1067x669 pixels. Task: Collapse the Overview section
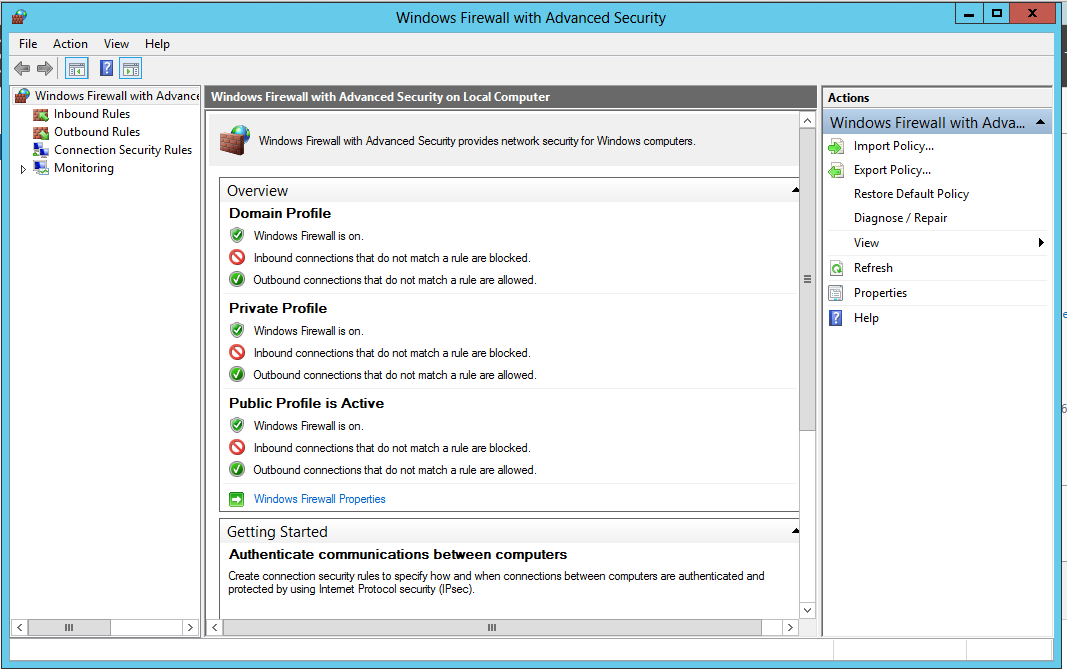[x=795, y=191]
